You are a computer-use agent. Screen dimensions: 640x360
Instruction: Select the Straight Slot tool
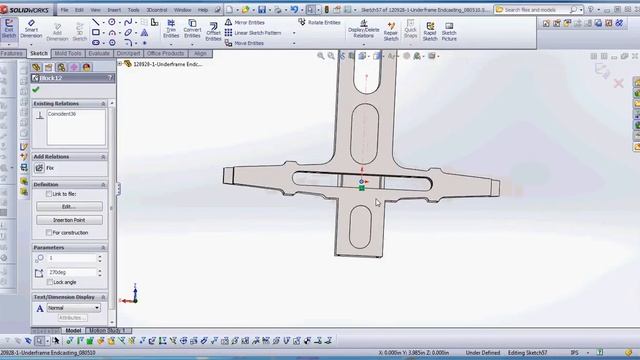(96, 42)
